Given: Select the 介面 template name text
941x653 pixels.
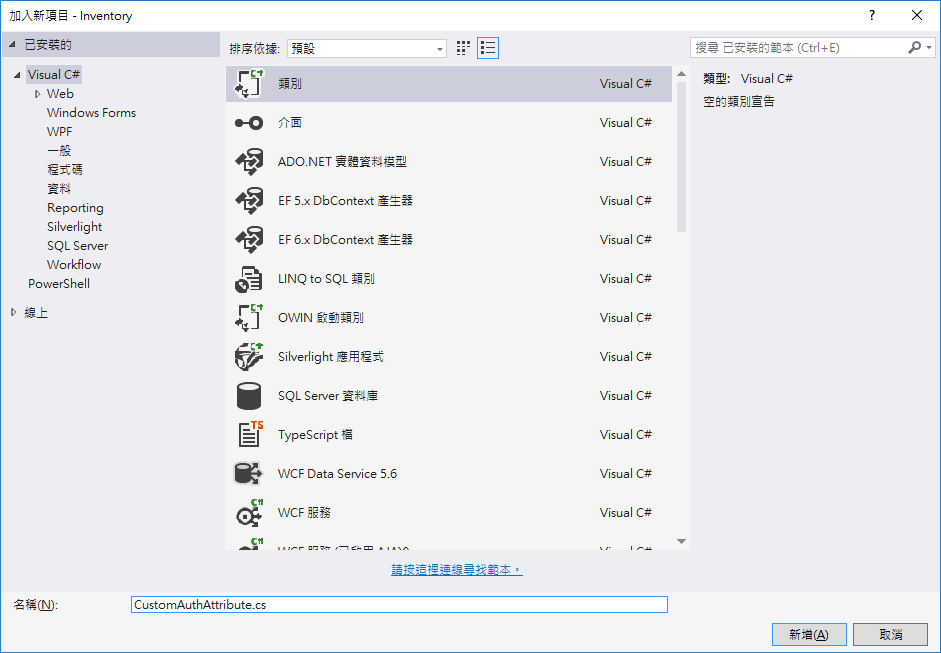Looking at the screenshot, I should click(x=290, y=122).
